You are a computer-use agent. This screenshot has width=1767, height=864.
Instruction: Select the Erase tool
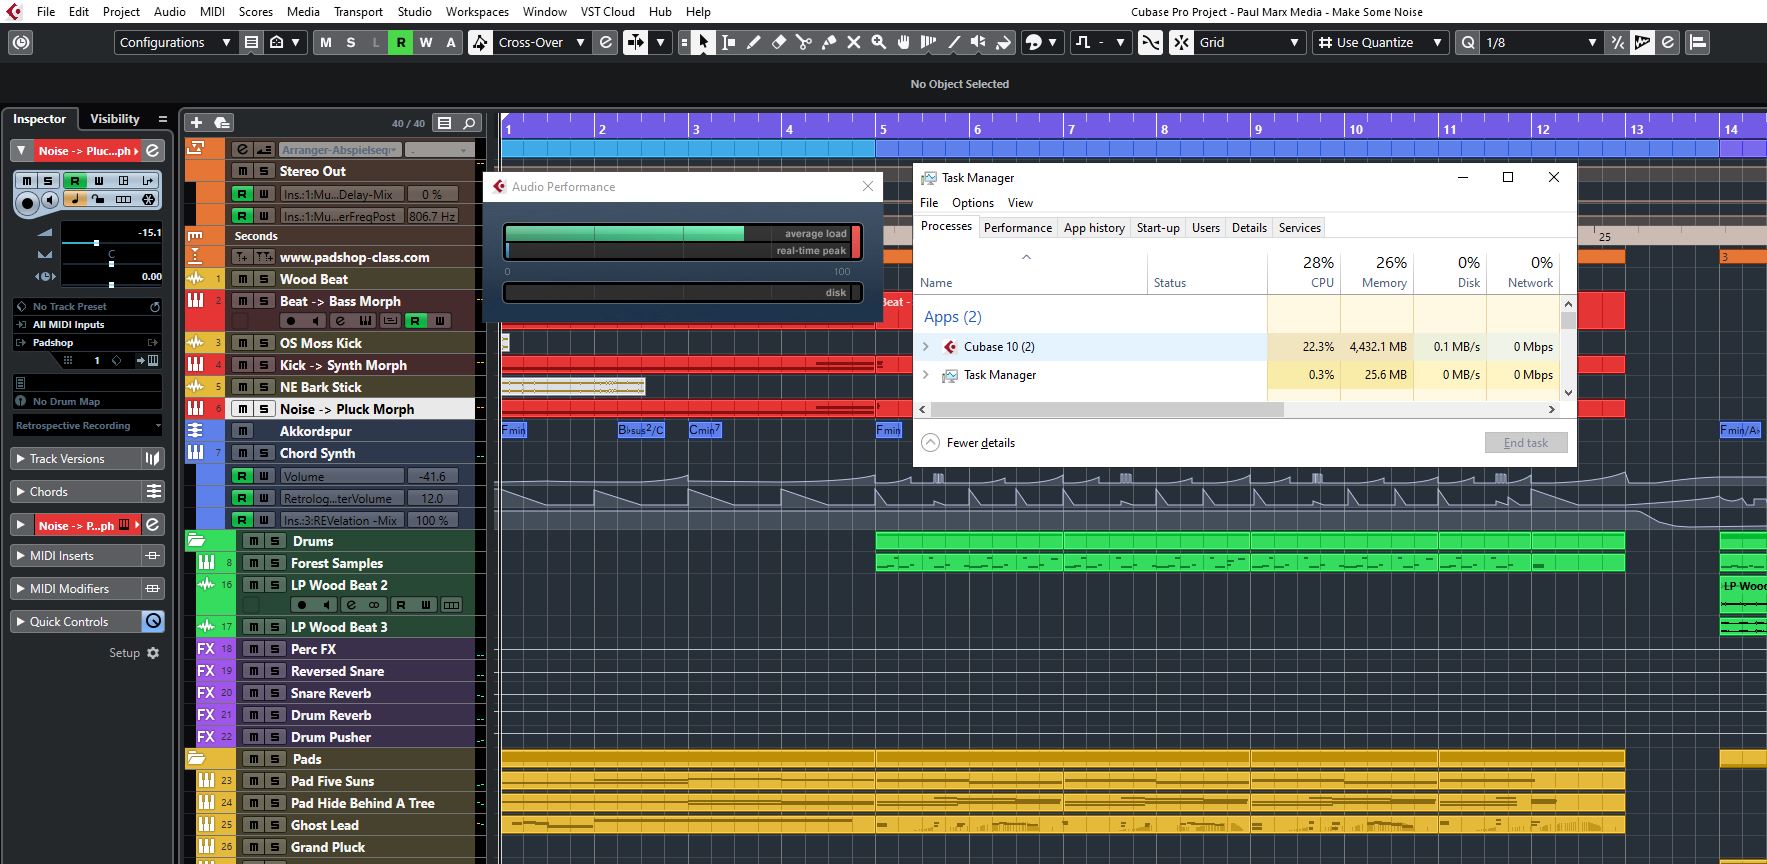click(779, 42)
